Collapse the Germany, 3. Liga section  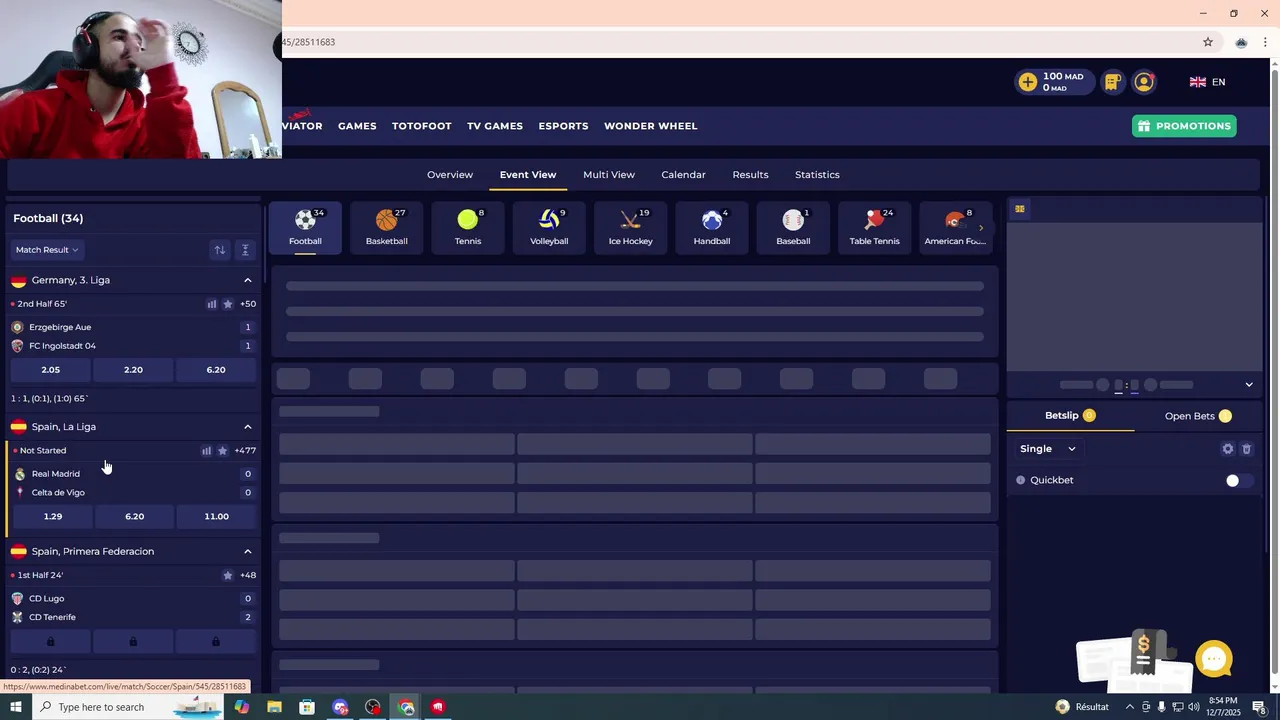pos(248,280)
